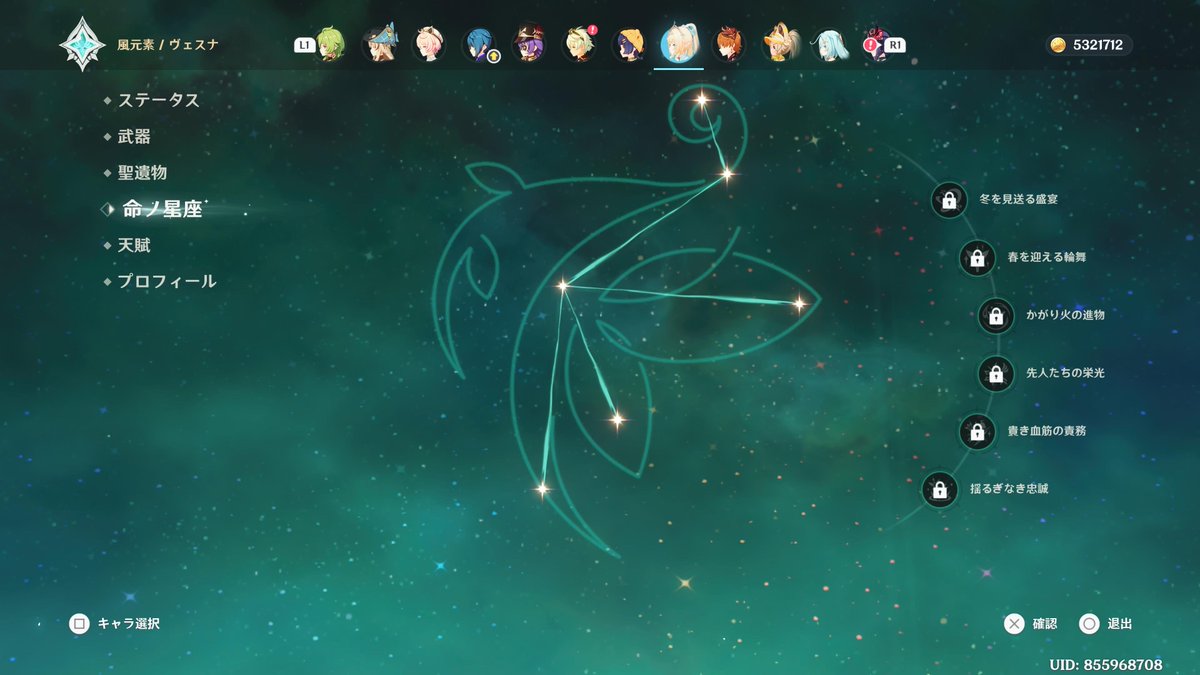
Task: Click the 貴き血筋の責務 label
Action: [x=1047, y=432]
